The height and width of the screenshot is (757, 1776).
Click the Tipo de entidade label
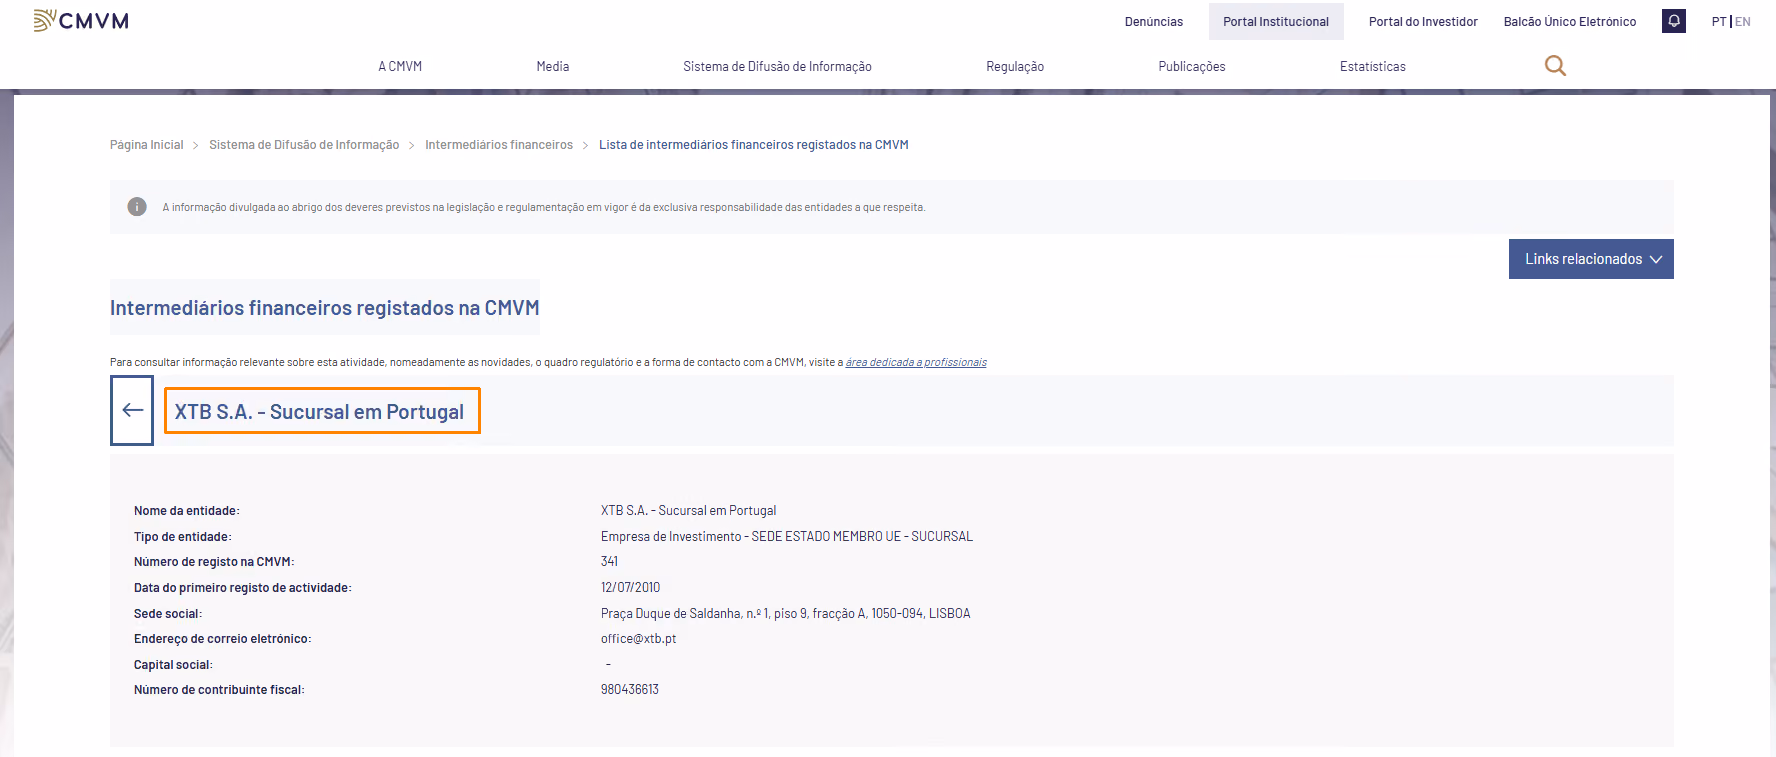[183, 537]
